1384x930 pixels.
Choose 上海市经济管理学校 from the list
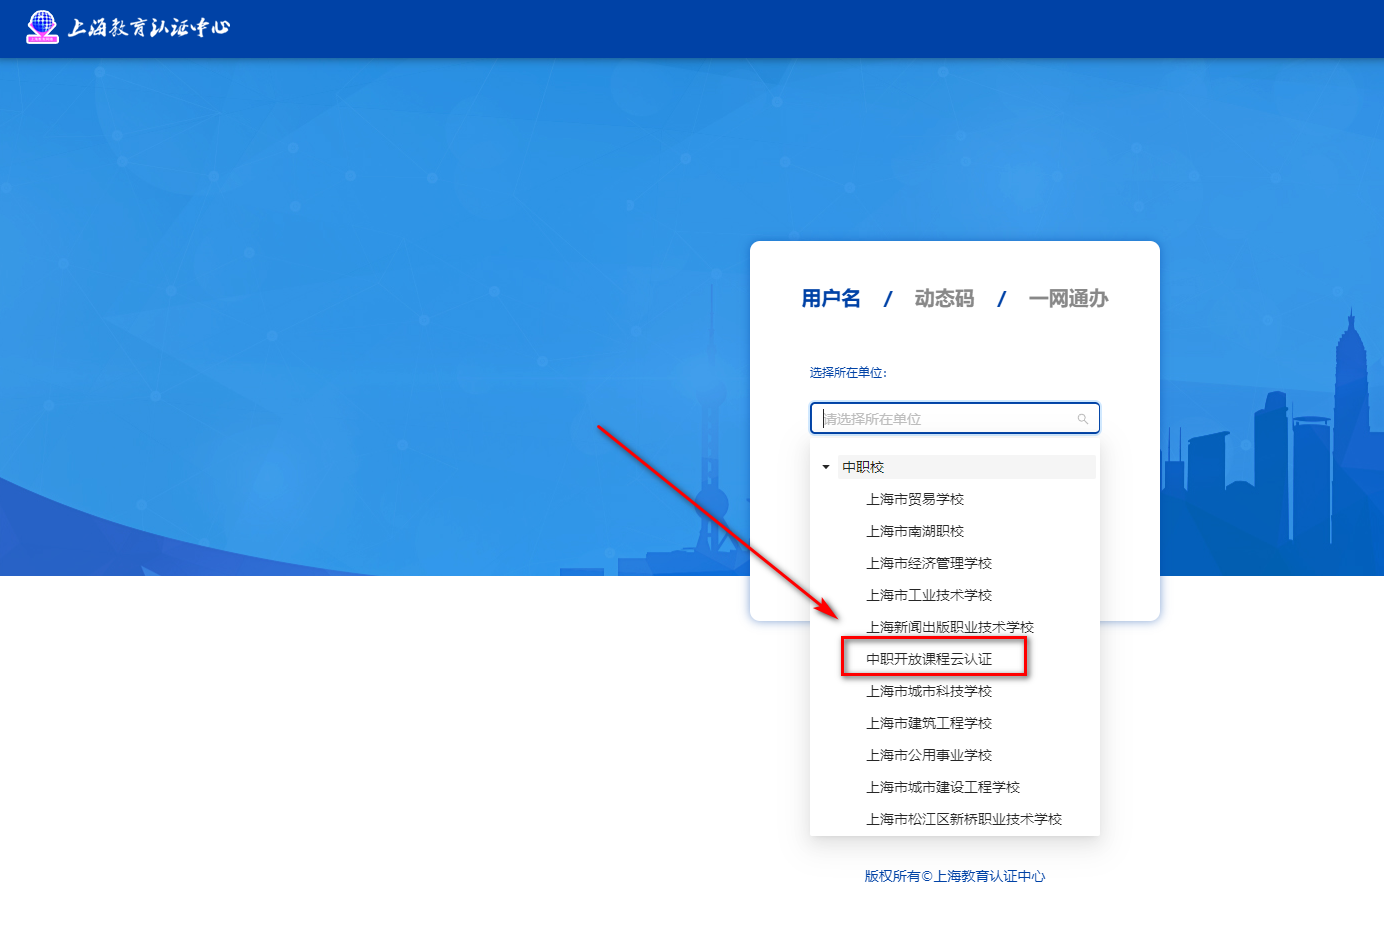tap(929, 563)
